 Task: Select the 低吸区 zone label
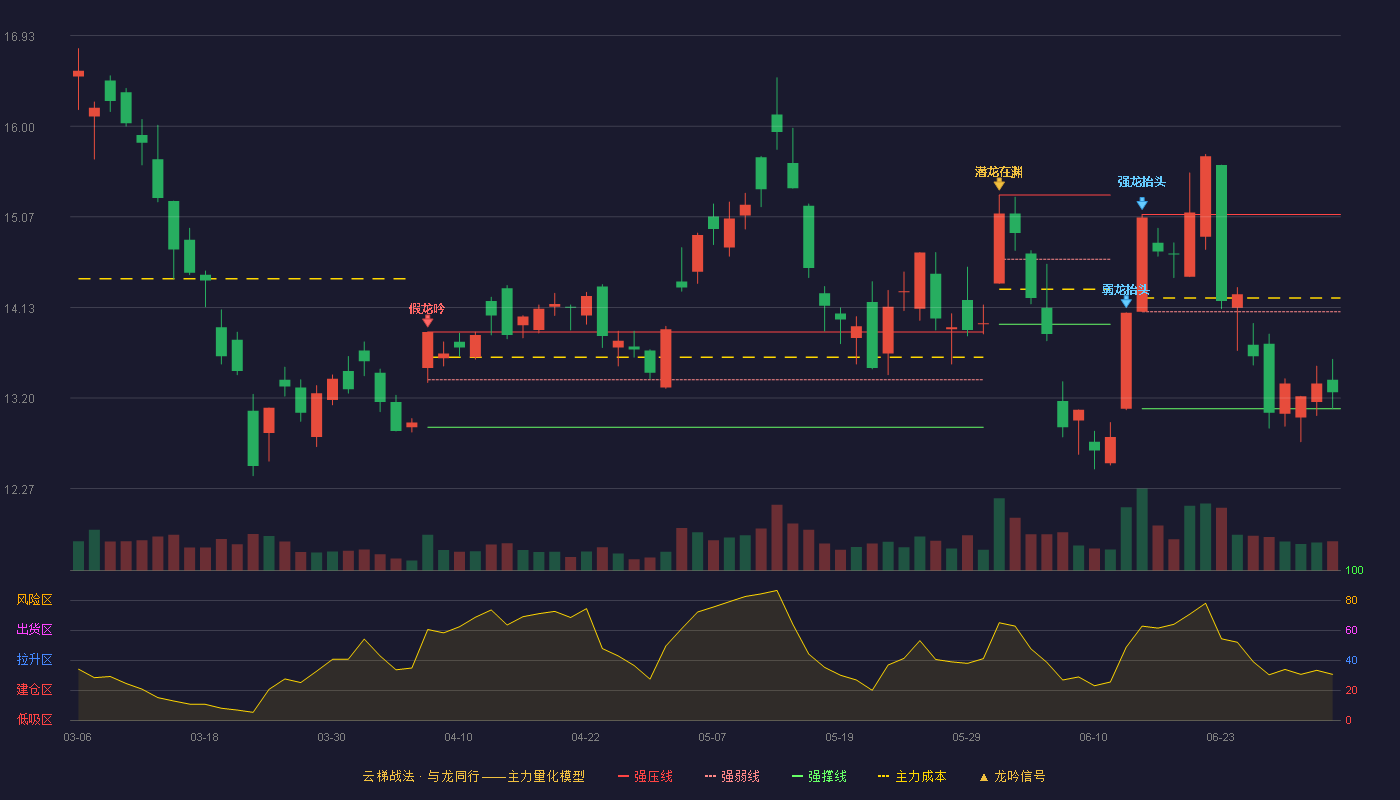[x=34, y=719]
